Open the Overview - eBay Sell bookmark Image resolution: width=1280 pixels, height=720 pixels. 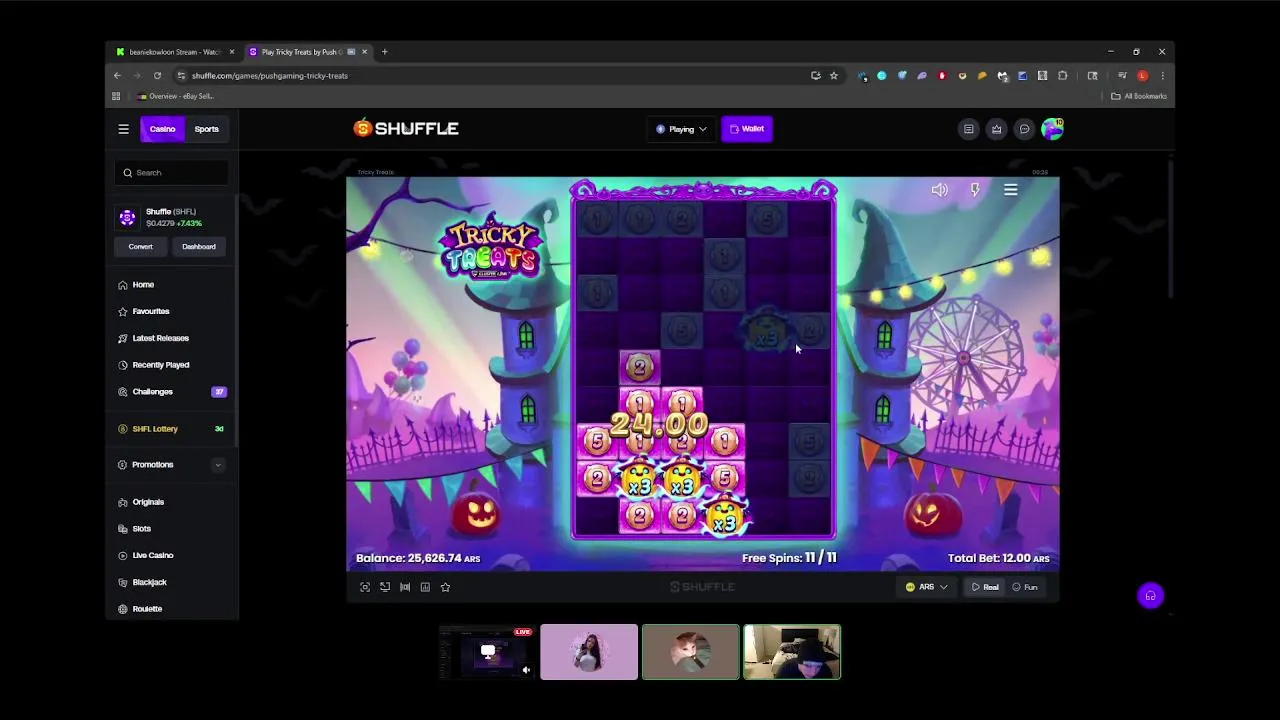pyautogui.click(x=176, y=96)
